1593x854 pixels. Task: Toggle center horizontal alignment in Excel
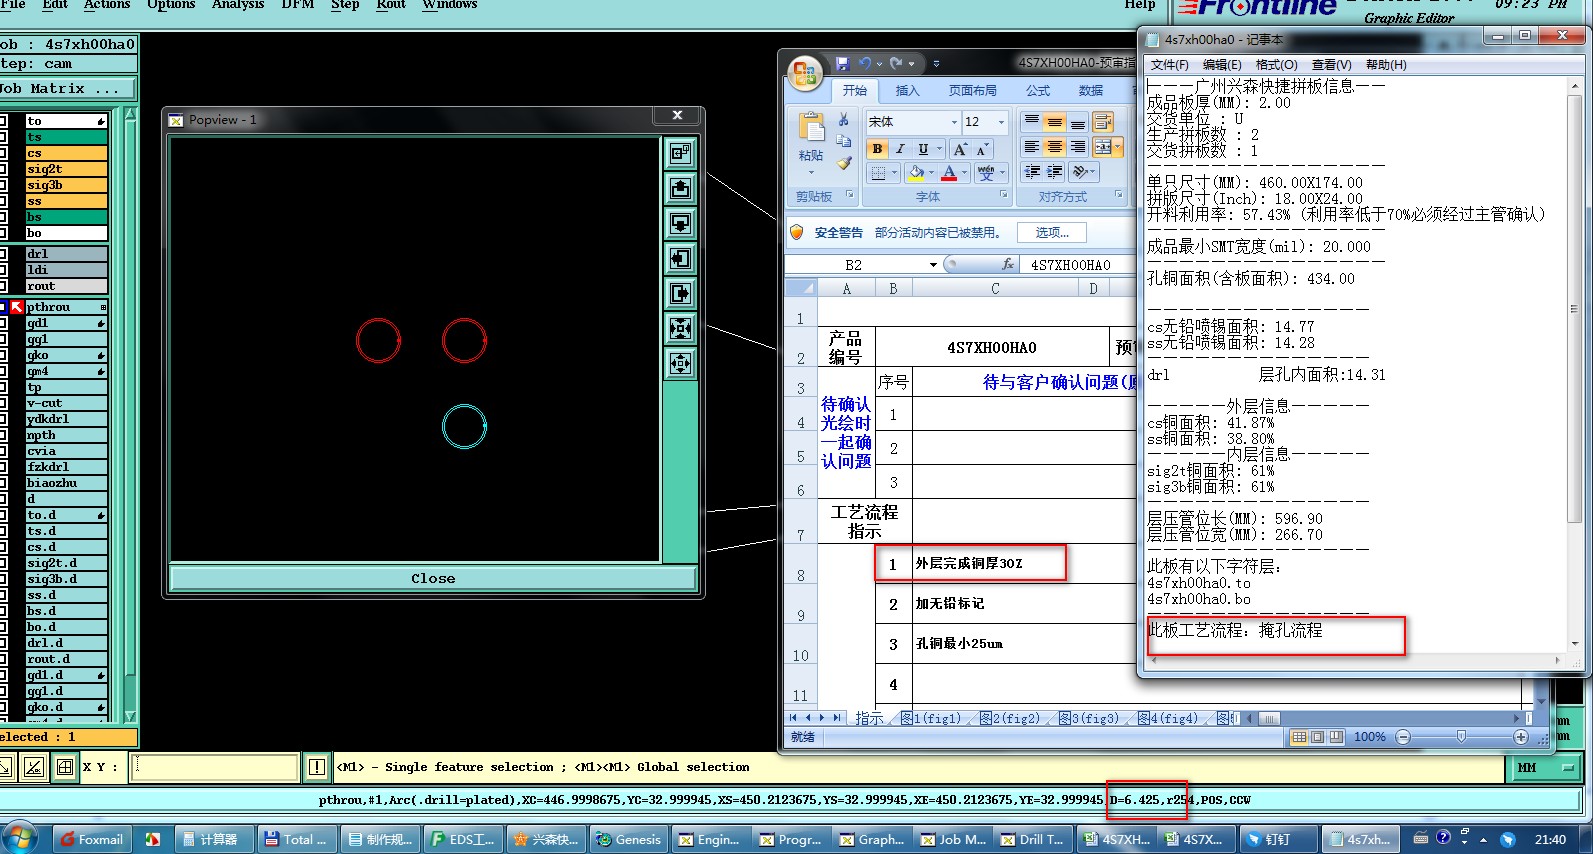click(1054, 147)
